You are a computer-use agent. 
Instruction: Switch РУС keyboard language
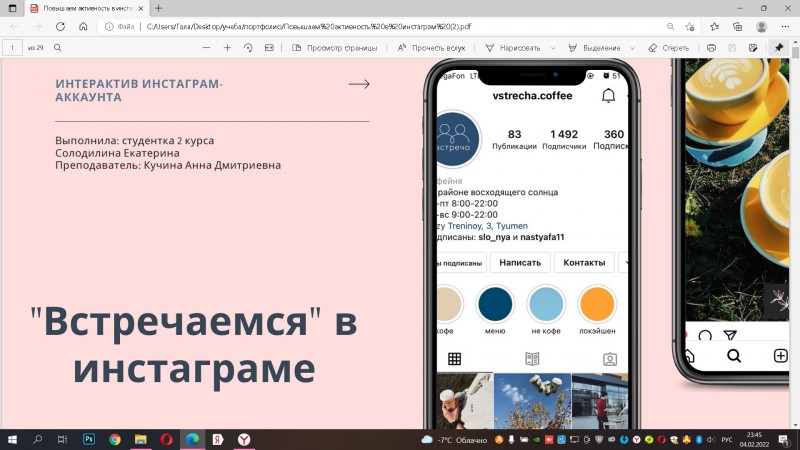[727, 440]
